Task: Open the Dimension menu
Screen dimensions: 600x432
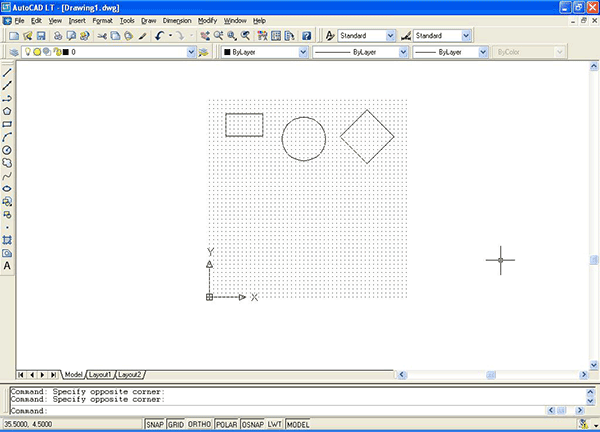Action: [177, 21]
